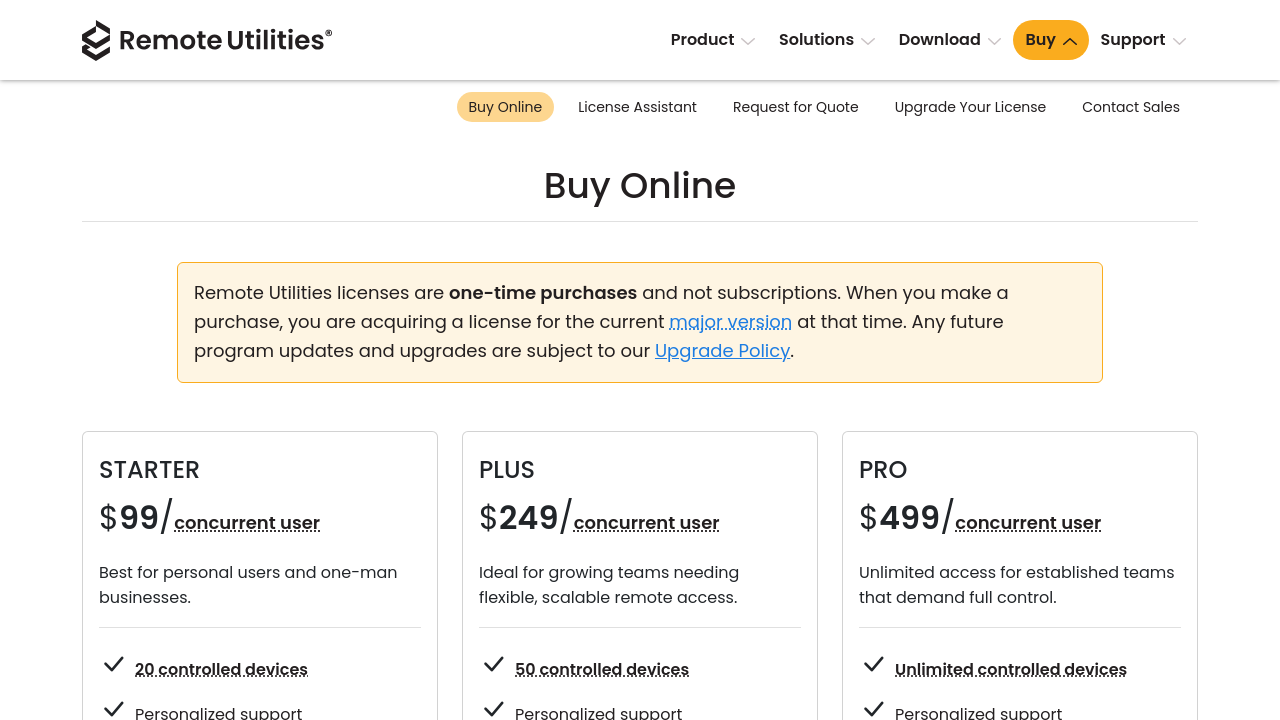Switch to the License Assistant tab

637,106
